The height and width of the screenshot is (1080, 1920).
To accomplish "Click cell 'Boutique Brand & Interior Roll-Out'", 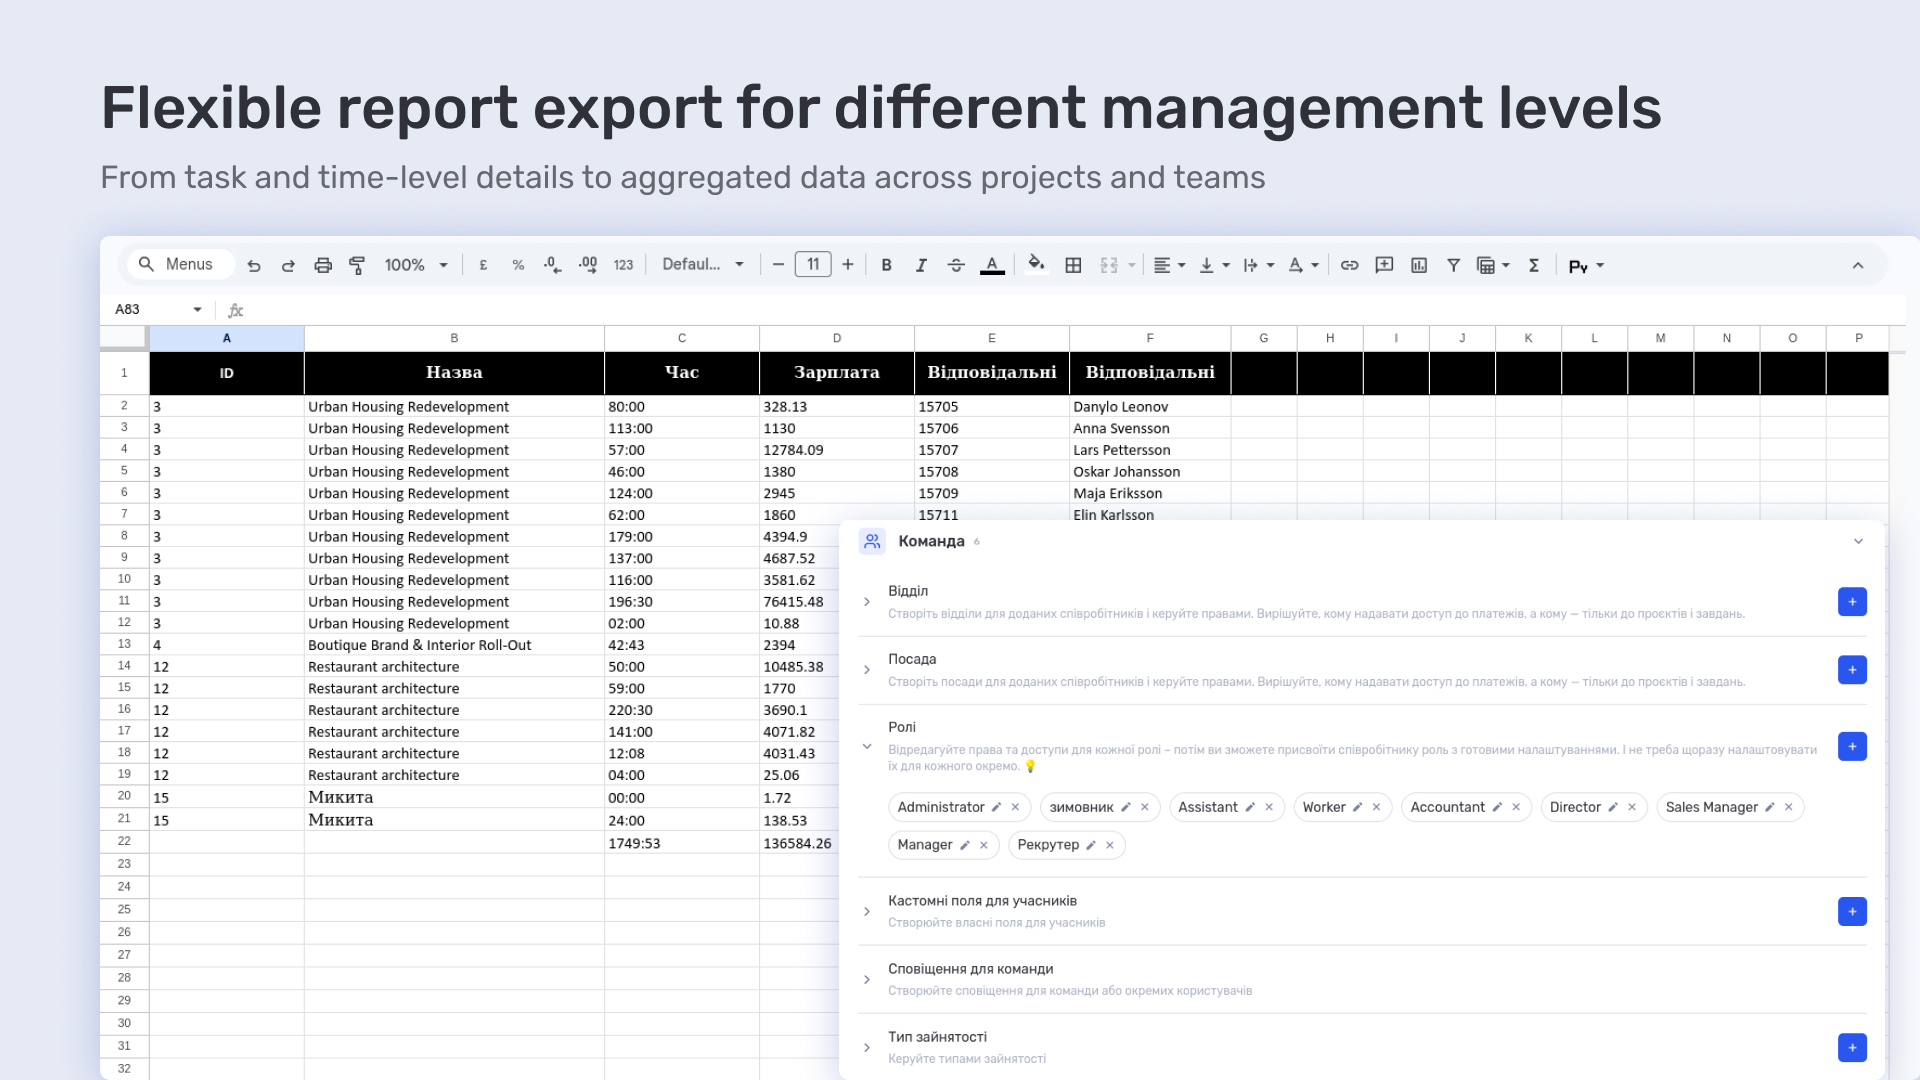I will (x=454, y=645).
